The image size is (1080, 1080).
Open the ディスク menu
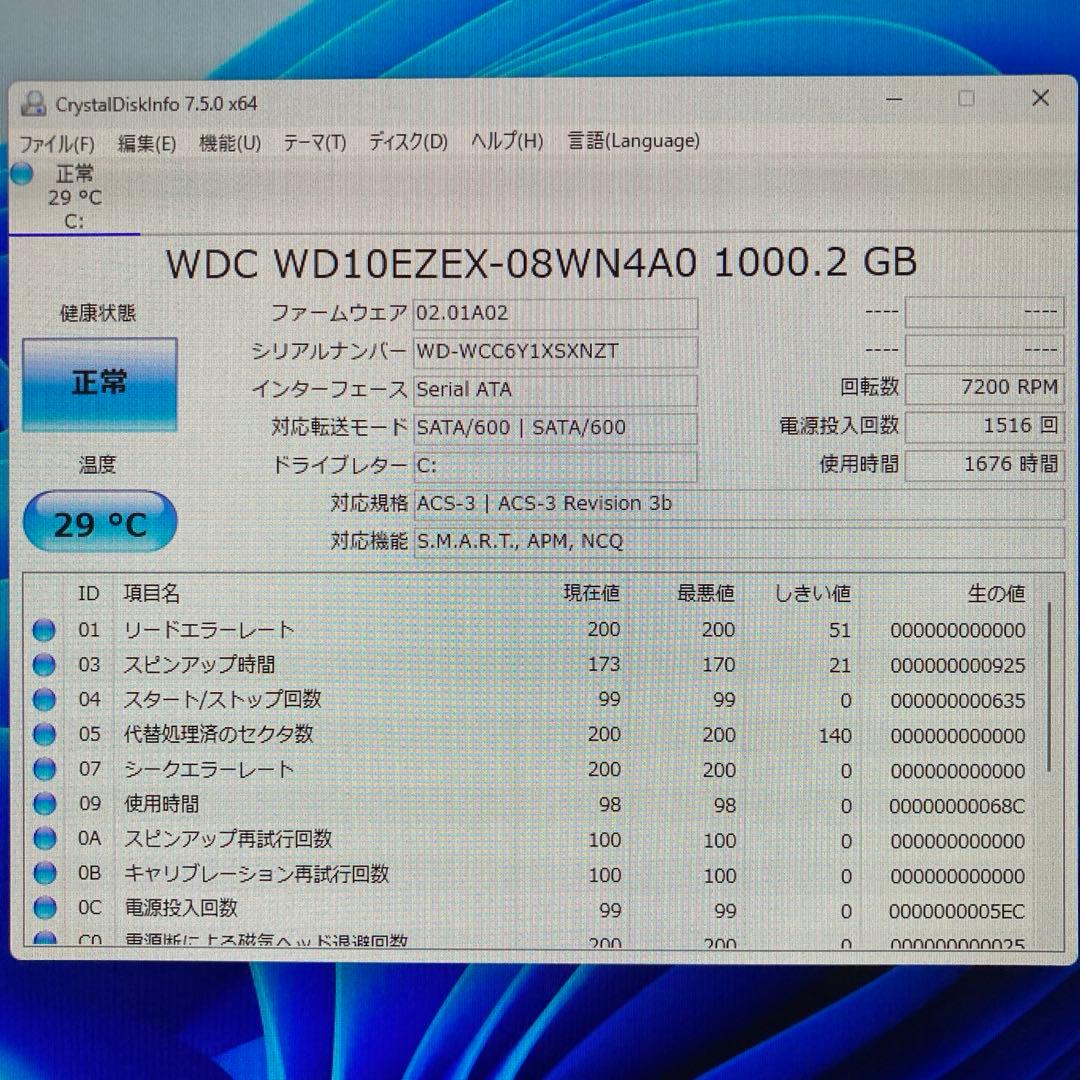407,142
